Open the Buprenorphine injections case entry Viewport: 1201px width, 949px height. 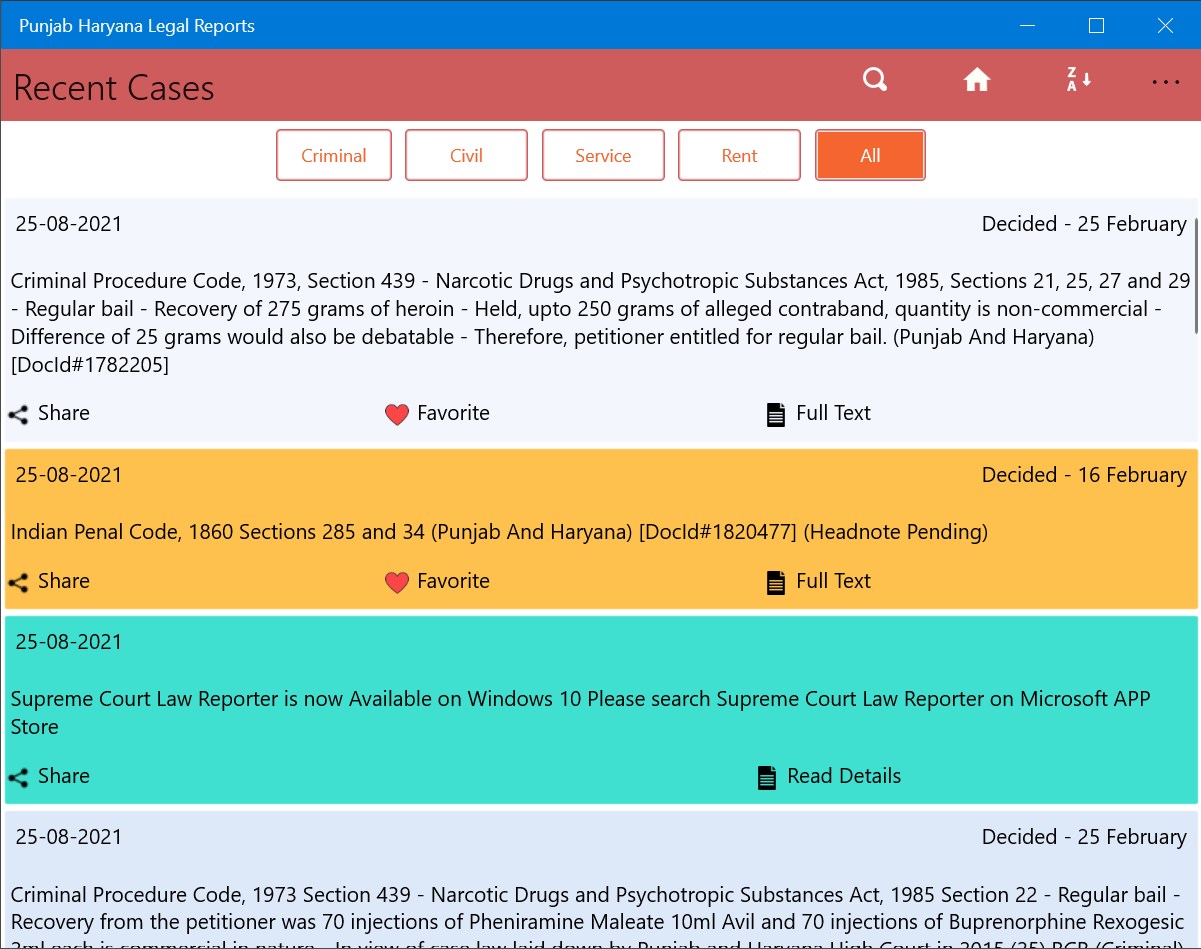coord(600,880)
